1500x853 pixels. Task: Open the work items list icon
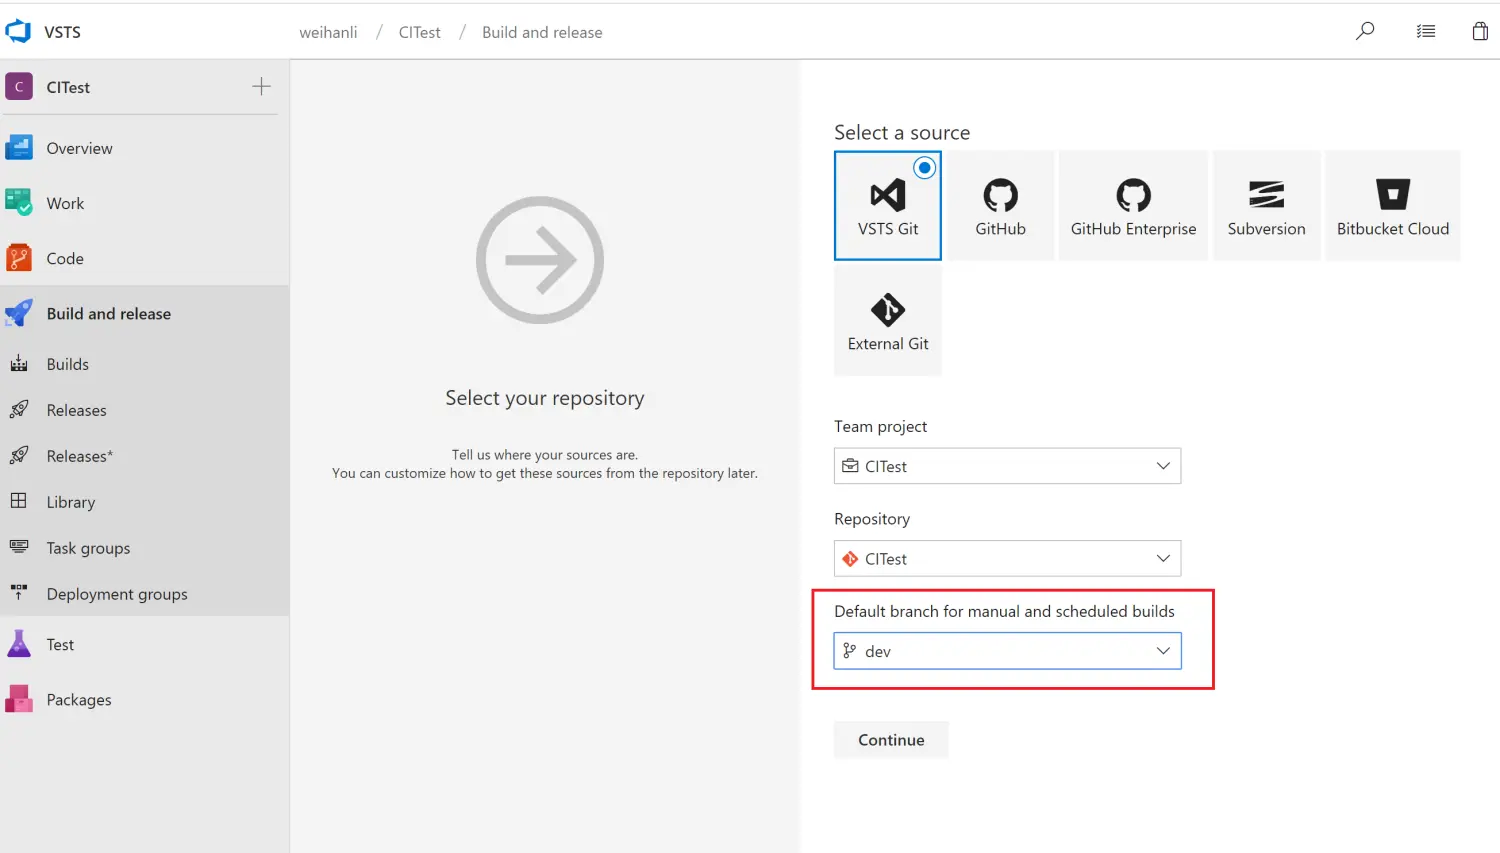1426,32
